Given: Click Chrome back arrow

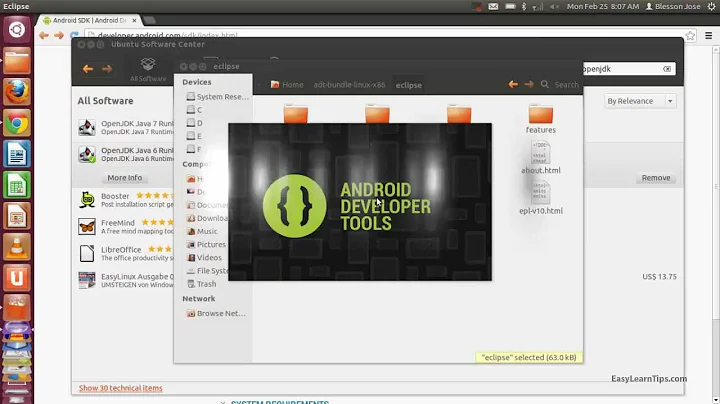Looking at the screenshot, I should tap(44, 35).
